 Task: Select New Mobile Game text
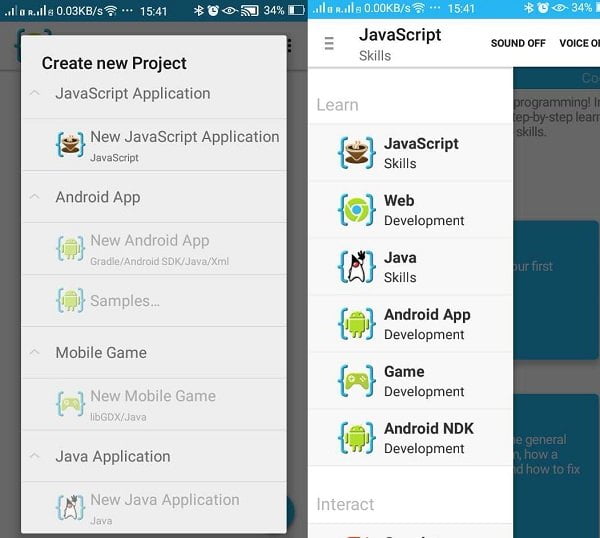153,396
